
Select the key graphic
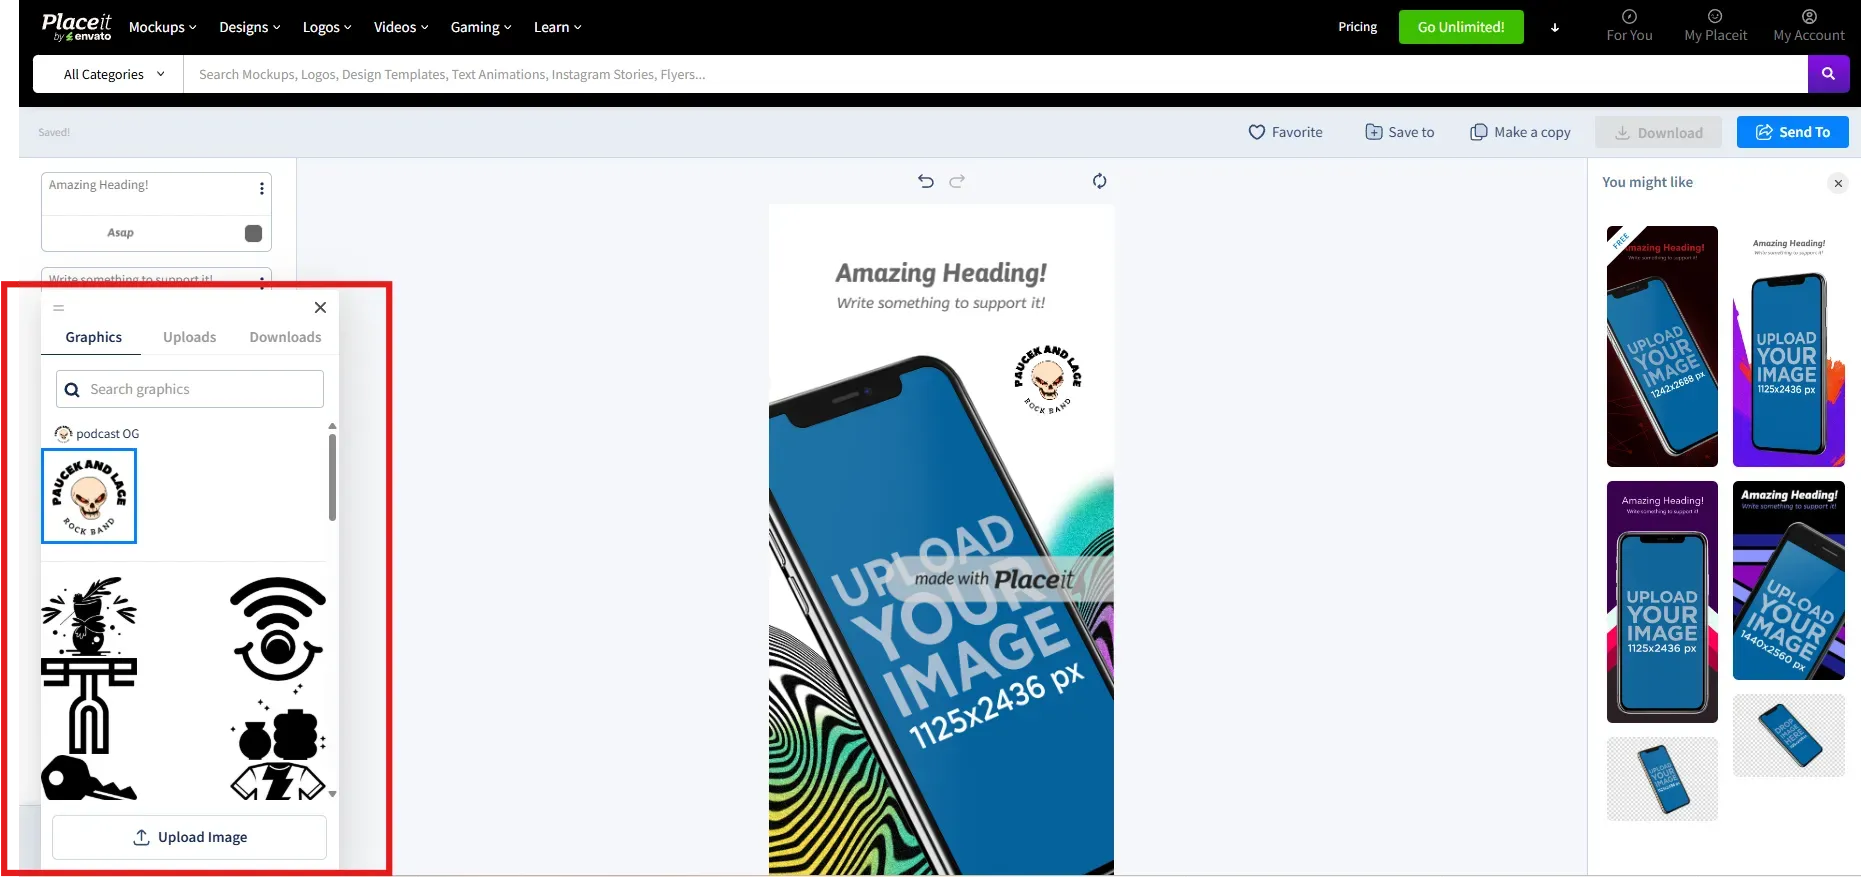pyautogui.click(x=88, y=778)
